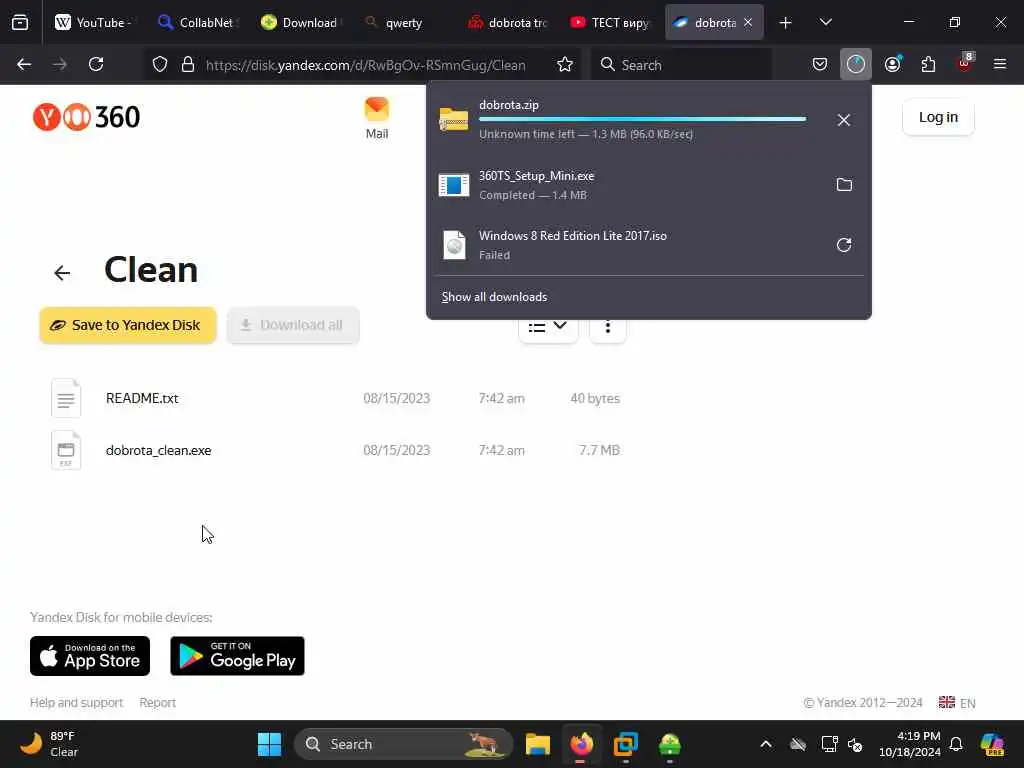Open the VirtualBox taskbar icon

click(626, 744)
